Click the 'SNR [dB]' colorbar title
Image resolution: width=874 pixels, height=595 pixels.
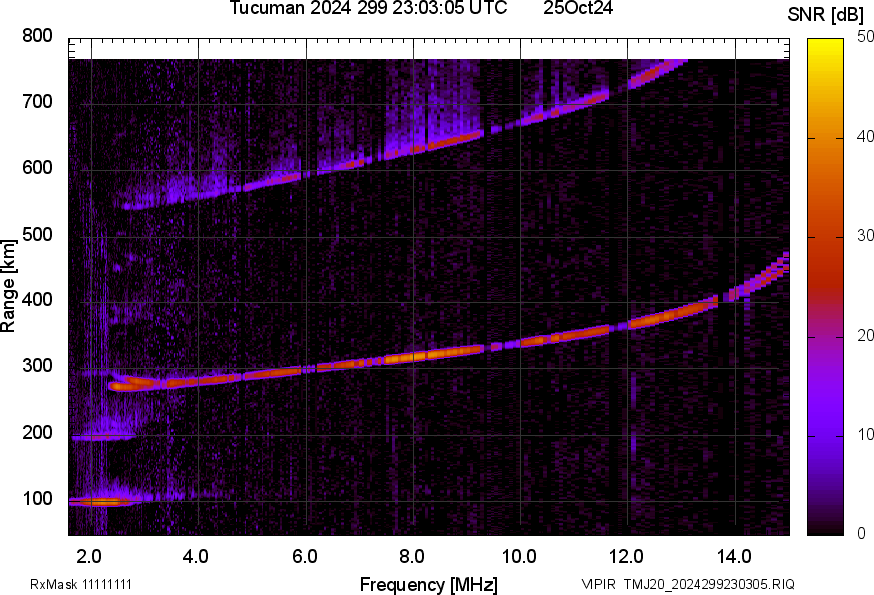tap(826, 15)
